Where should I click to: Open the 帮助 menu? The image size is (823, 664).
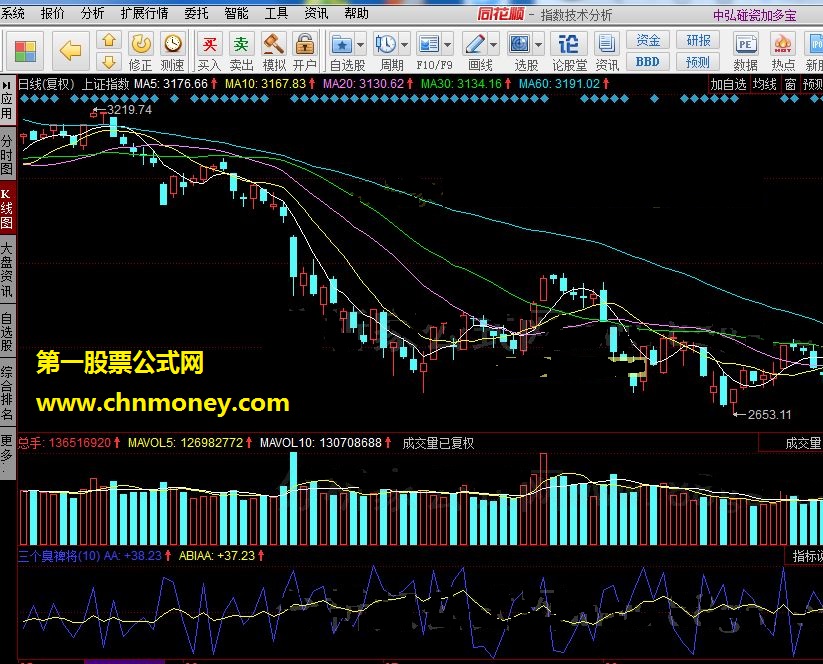point(356,13)
